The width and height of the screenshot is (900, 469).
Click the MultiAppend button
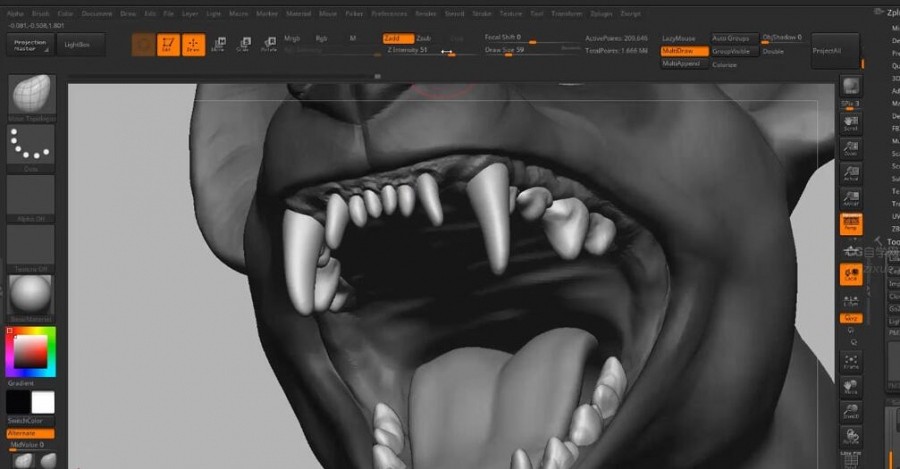click(x=684, y=64)
